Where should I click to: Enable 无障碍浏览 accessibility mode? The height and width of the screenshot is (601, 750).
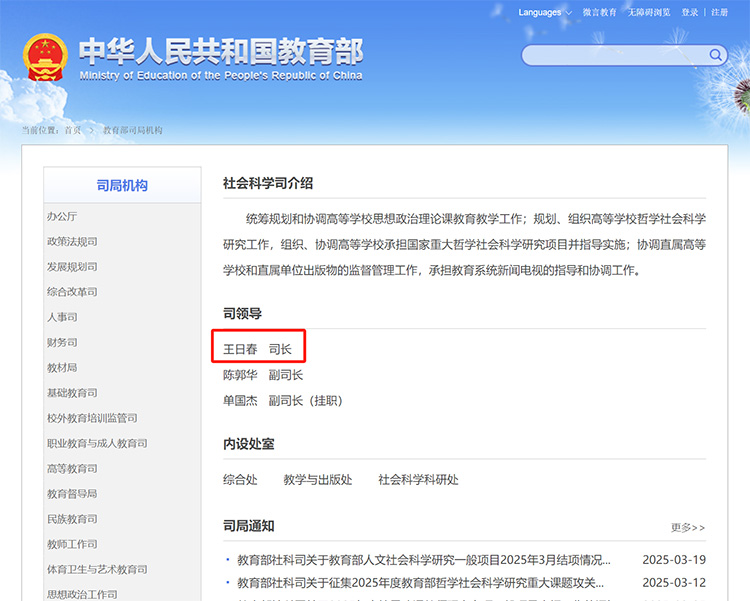649,12
